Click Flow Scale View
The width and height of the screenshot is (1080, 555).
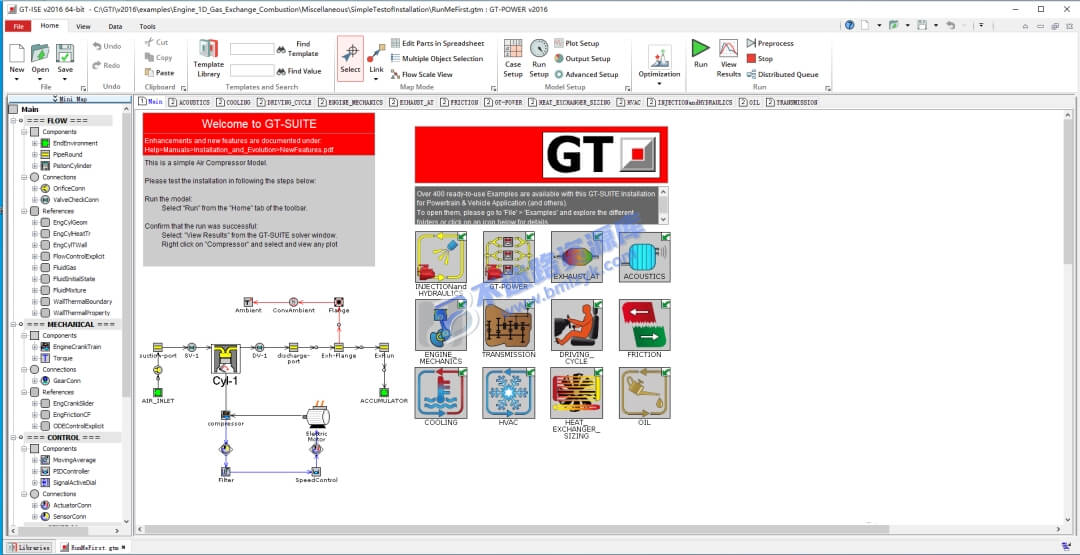[422, 74]
